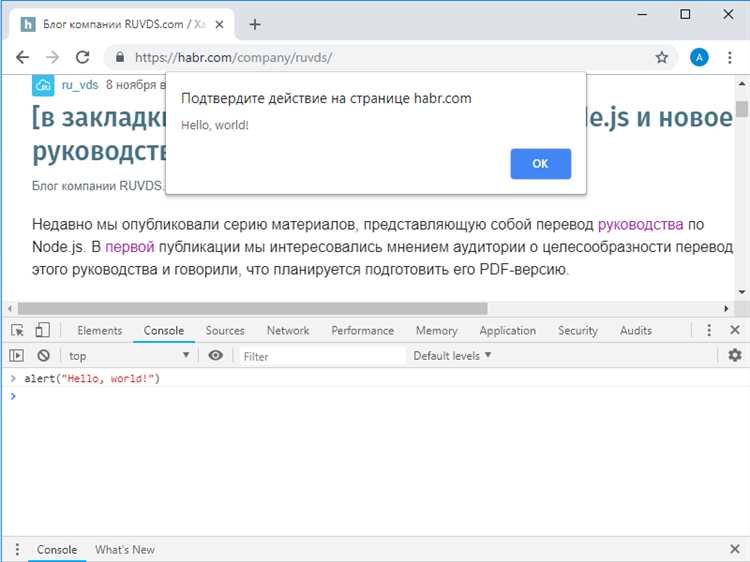Switch to the What's New drawer tab
750x562 pixels.
[125, 550]
